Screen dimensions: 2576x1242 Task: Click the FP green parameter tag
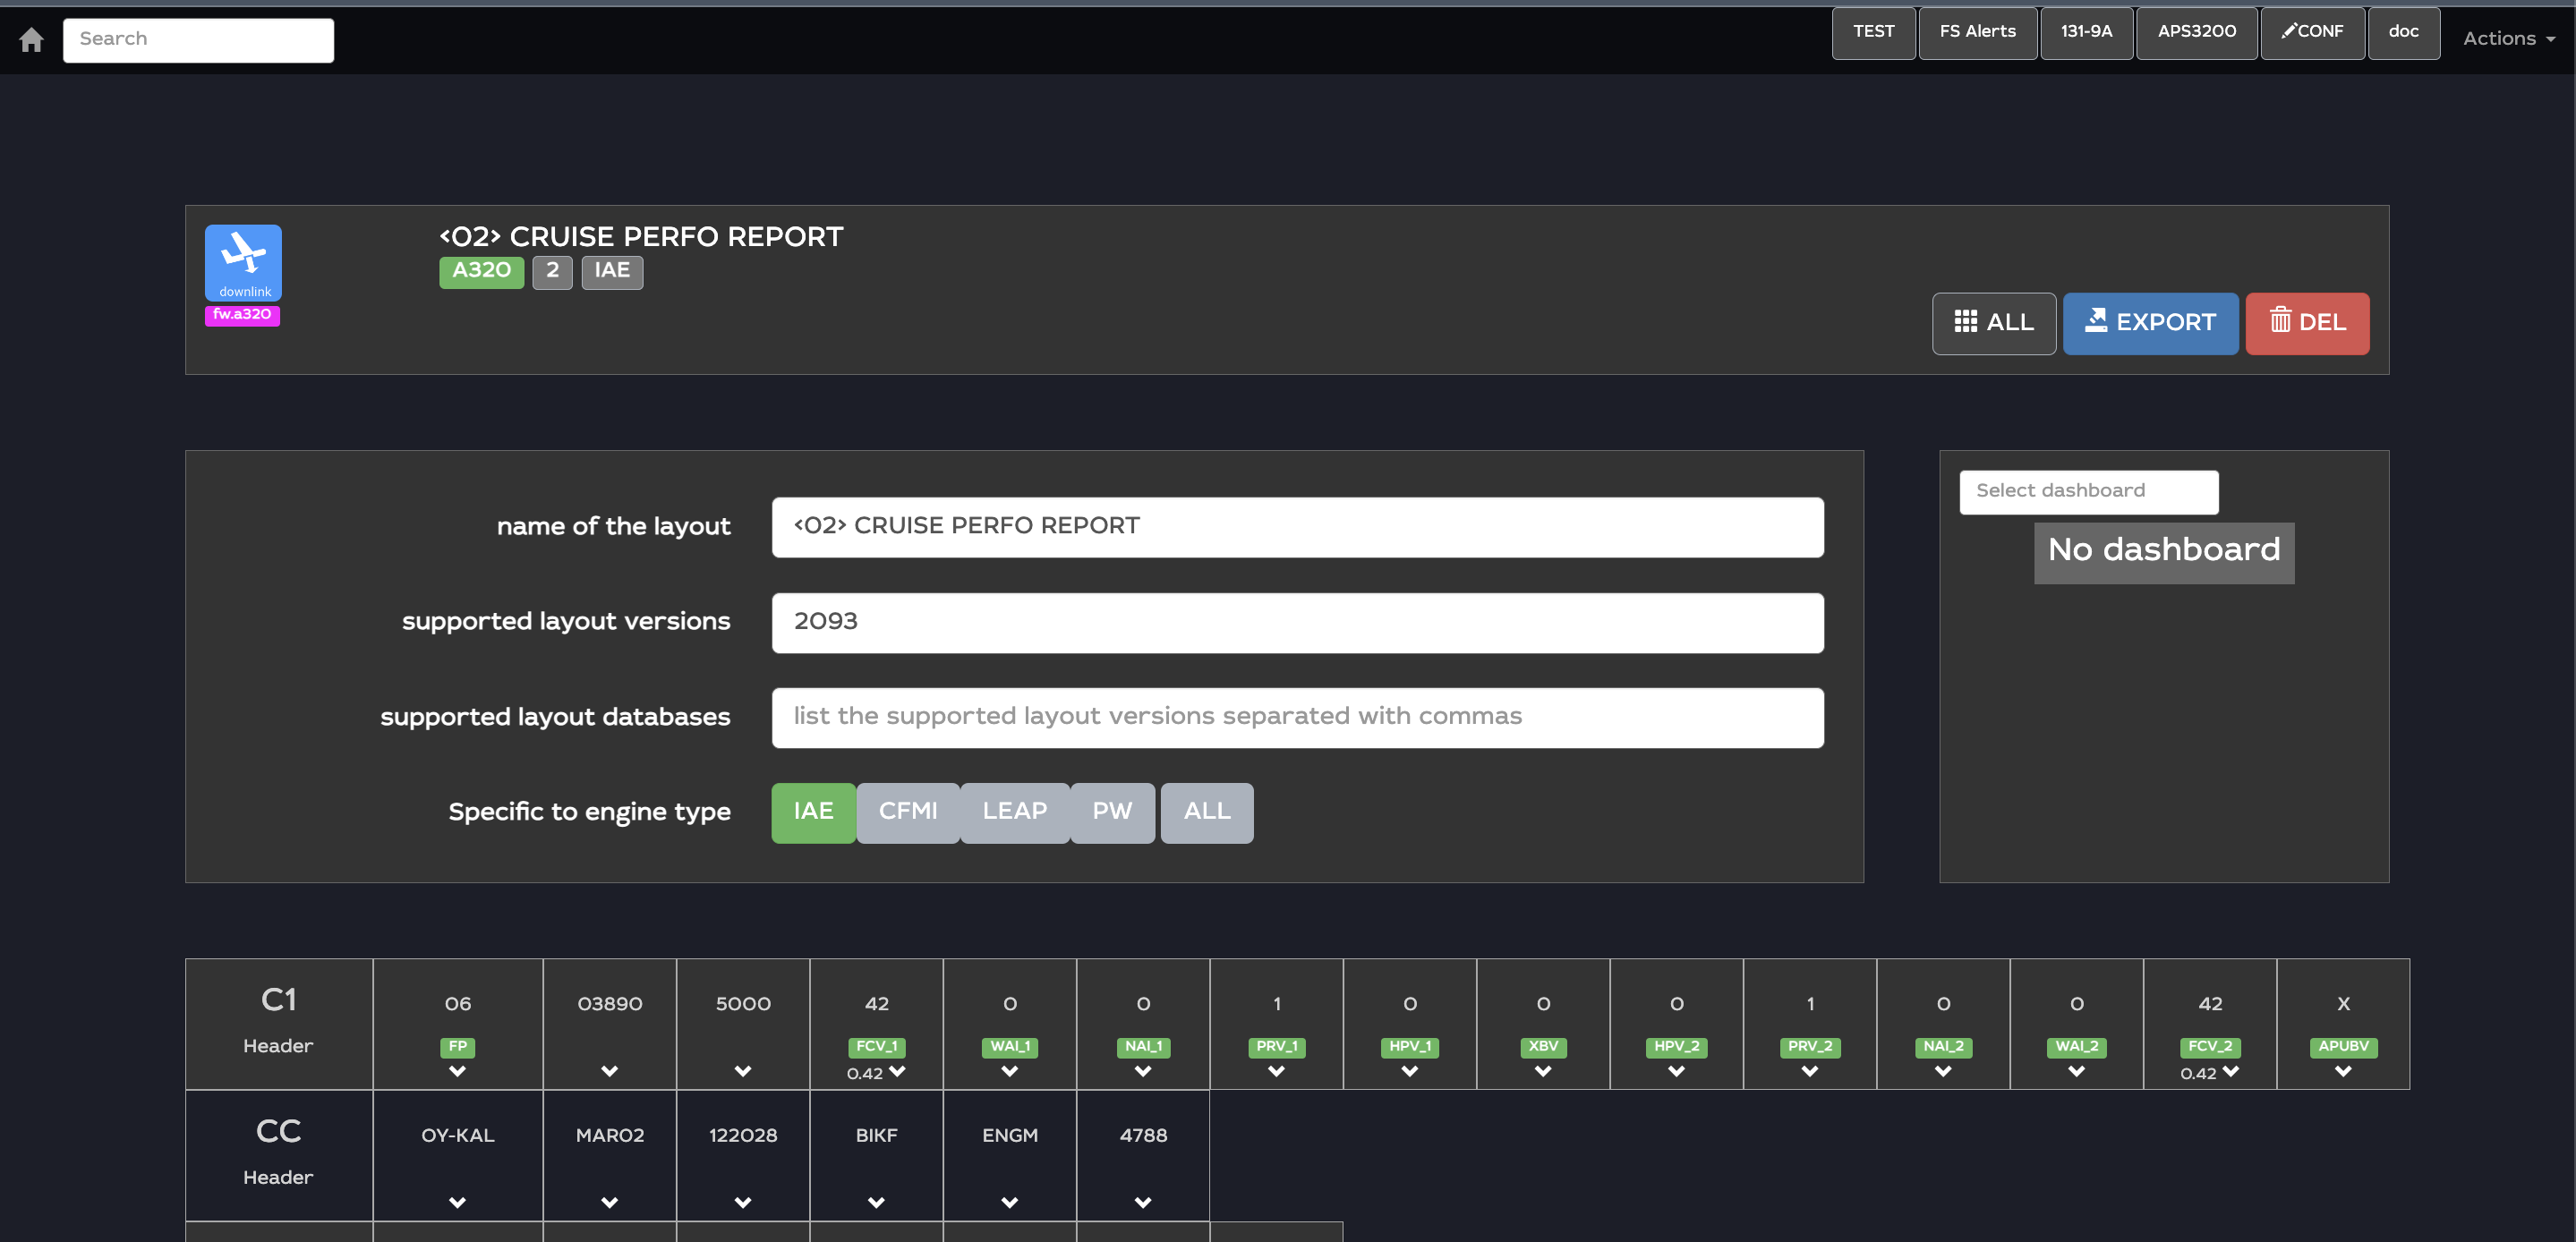click(457, 1047)
